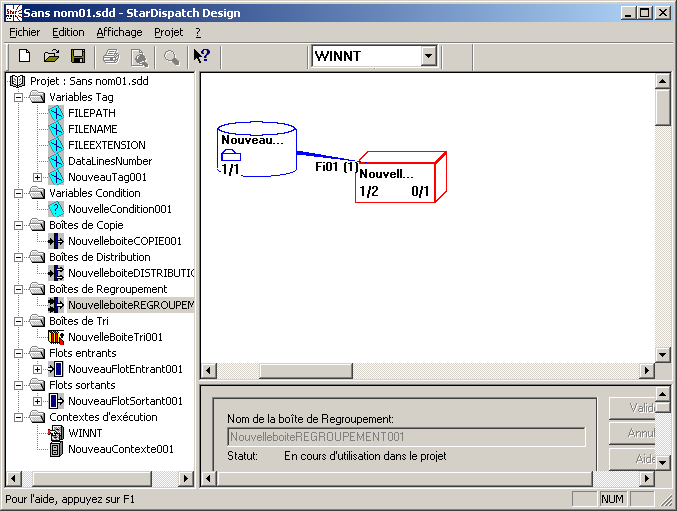The height and width of the screenshot is (511, 677).
Task: Click the Open folder toolbar icon
Action: [51, 56]
